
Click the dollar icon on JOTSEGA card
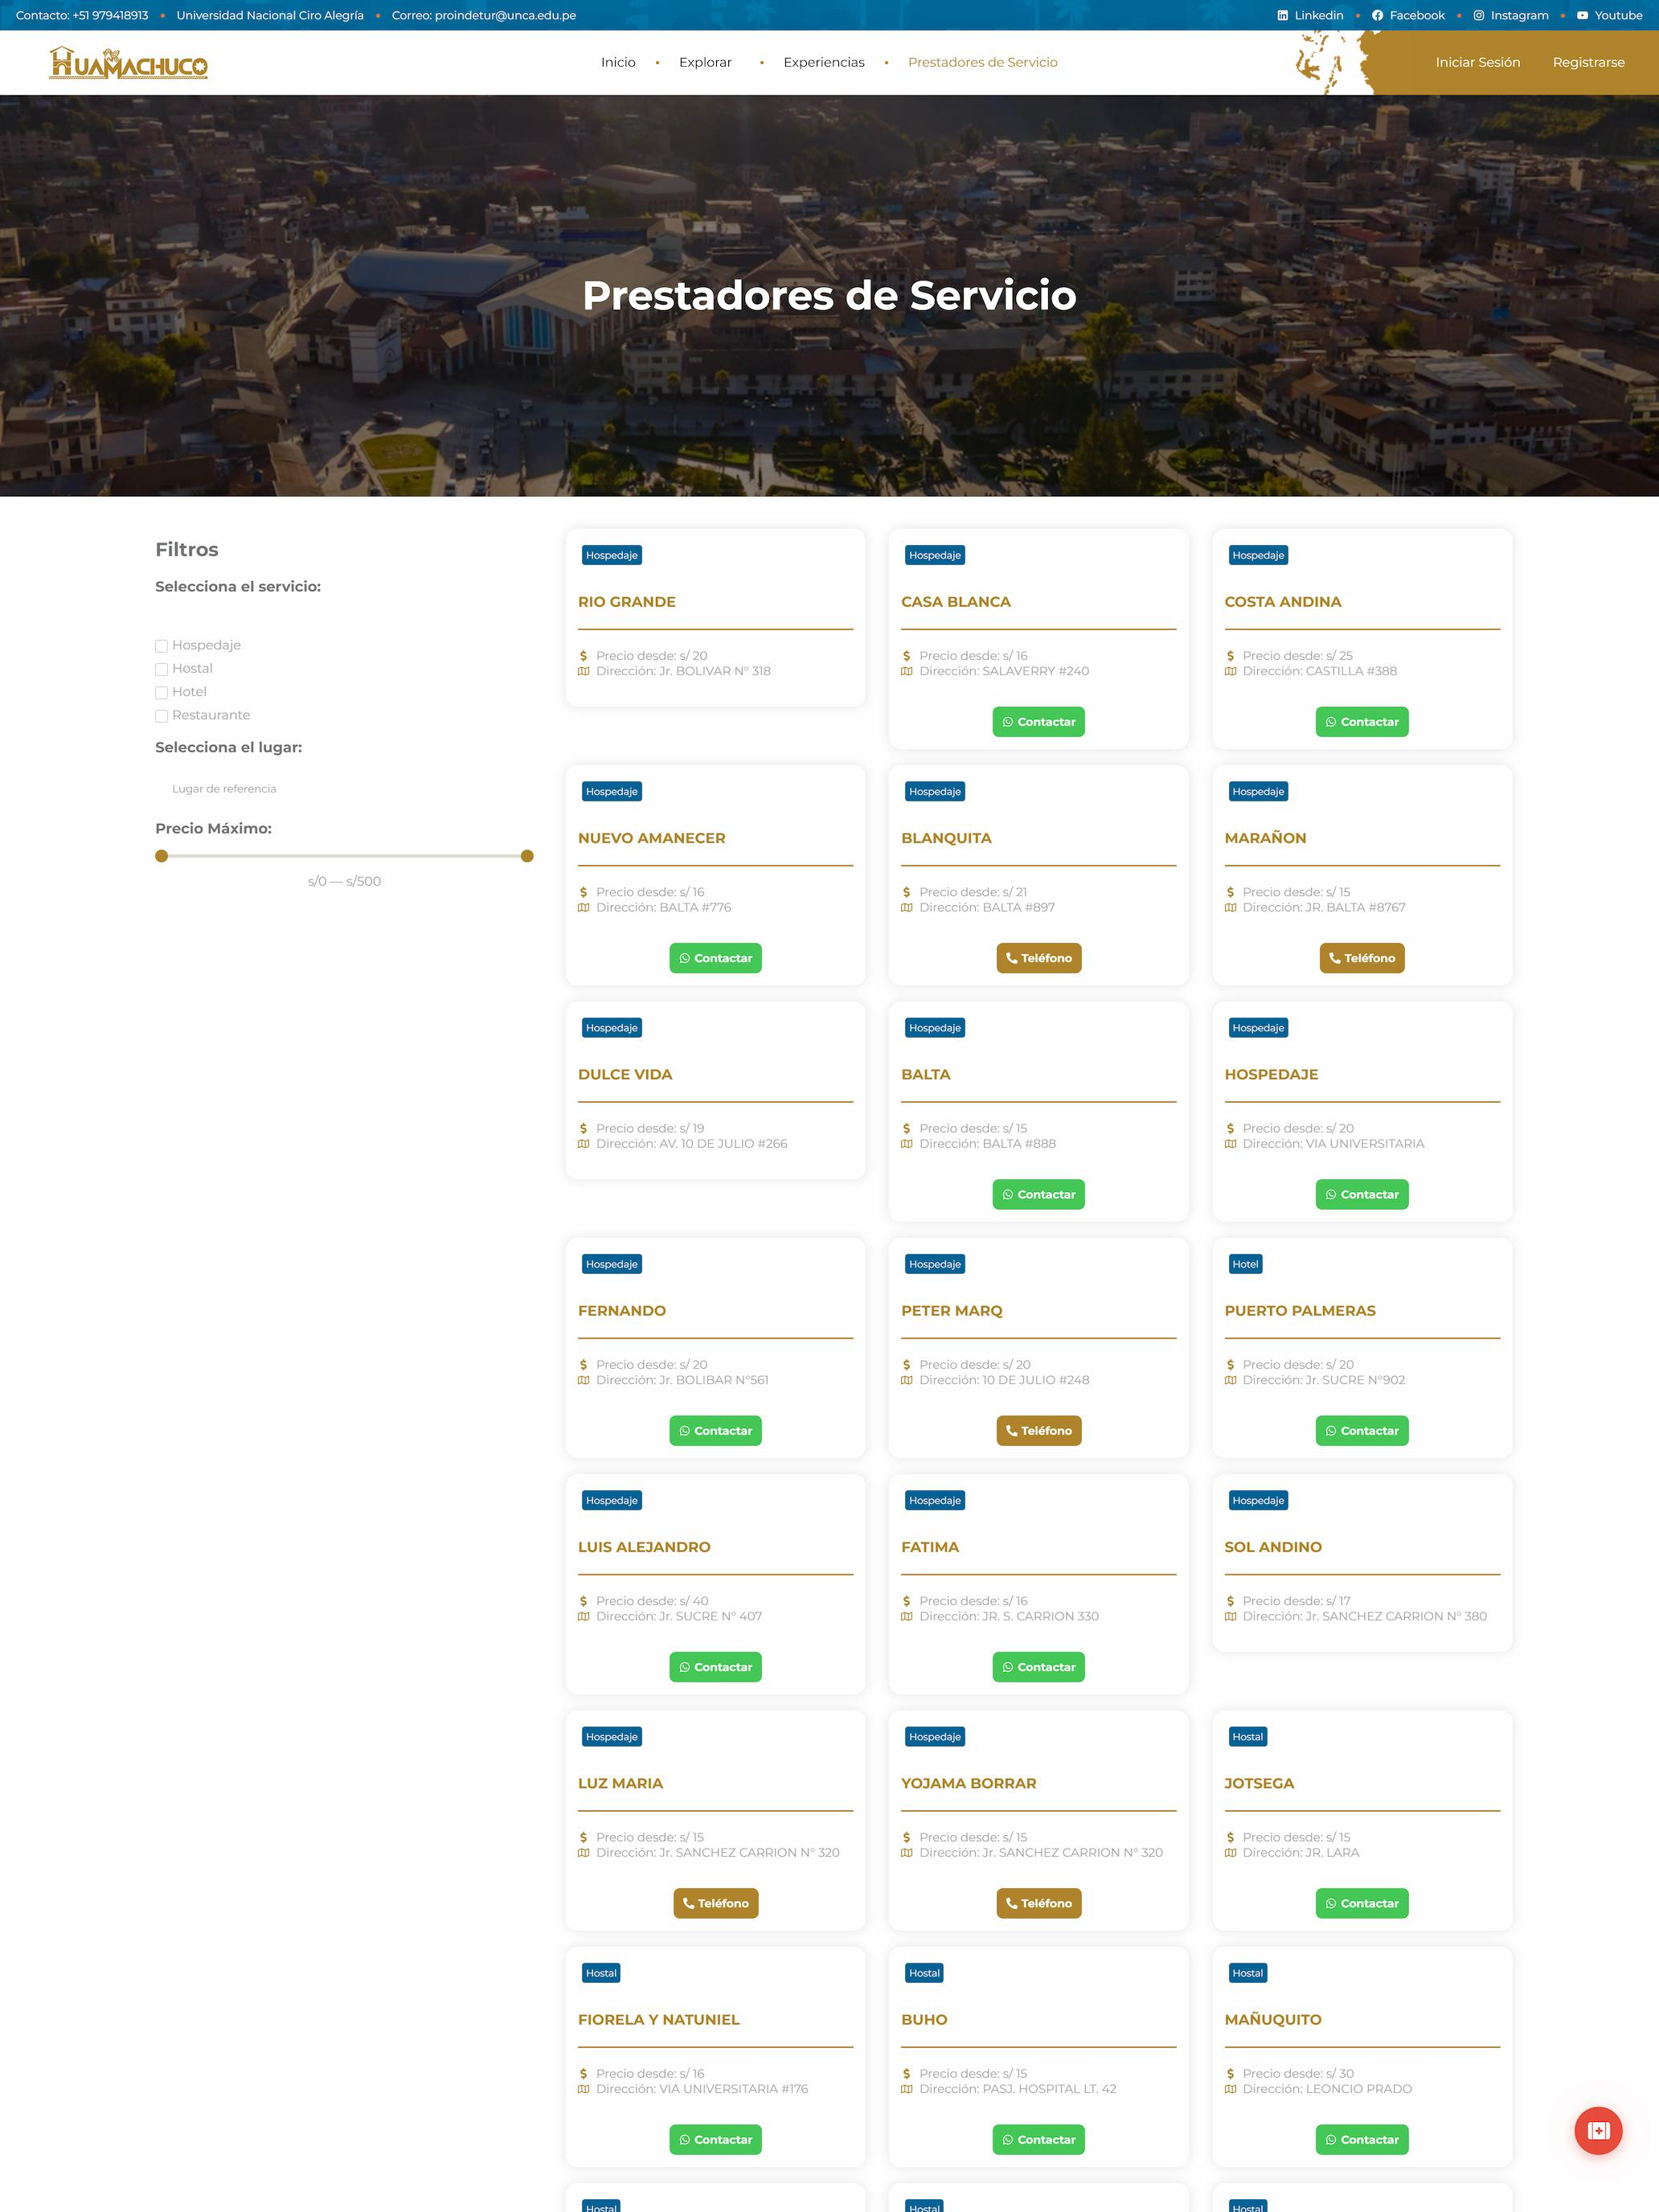[1230, 1837]
